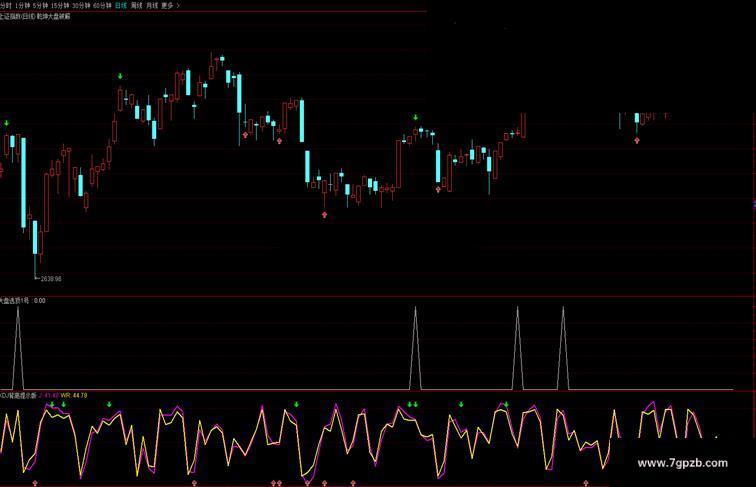Click the 2638.96 low price label
Viewport: 756px width, 487px height.
tap(51, 279)
